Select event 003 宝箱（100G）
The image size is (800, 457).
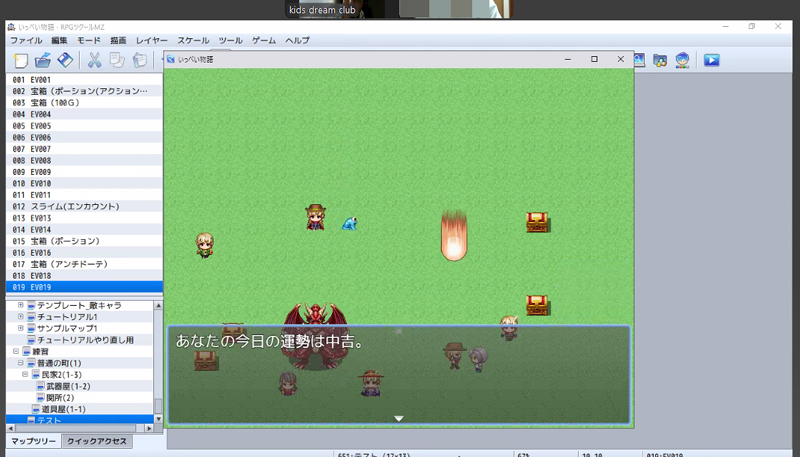click(x=84, y=103)
